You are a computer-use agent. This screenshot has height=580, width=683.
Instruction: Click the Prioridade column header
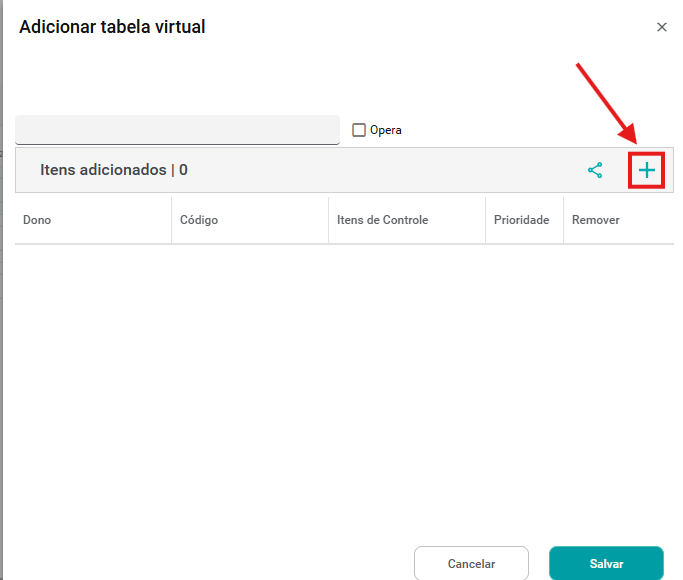pyautogui.click(x=521, y=220)
